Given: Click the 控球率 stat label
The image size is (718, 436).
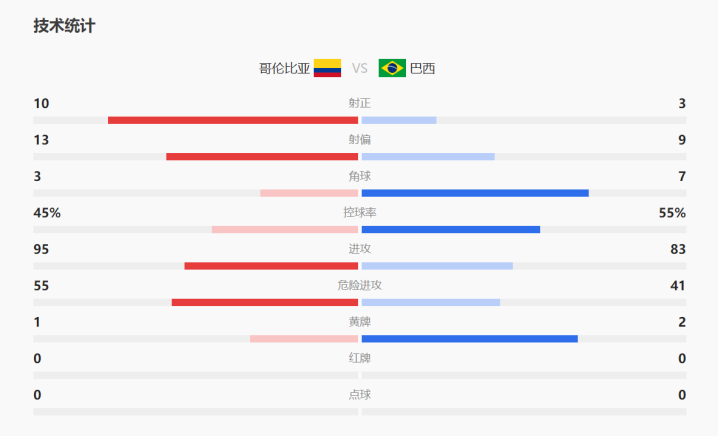Looking at the screenshot, I should tap(360, 212).
